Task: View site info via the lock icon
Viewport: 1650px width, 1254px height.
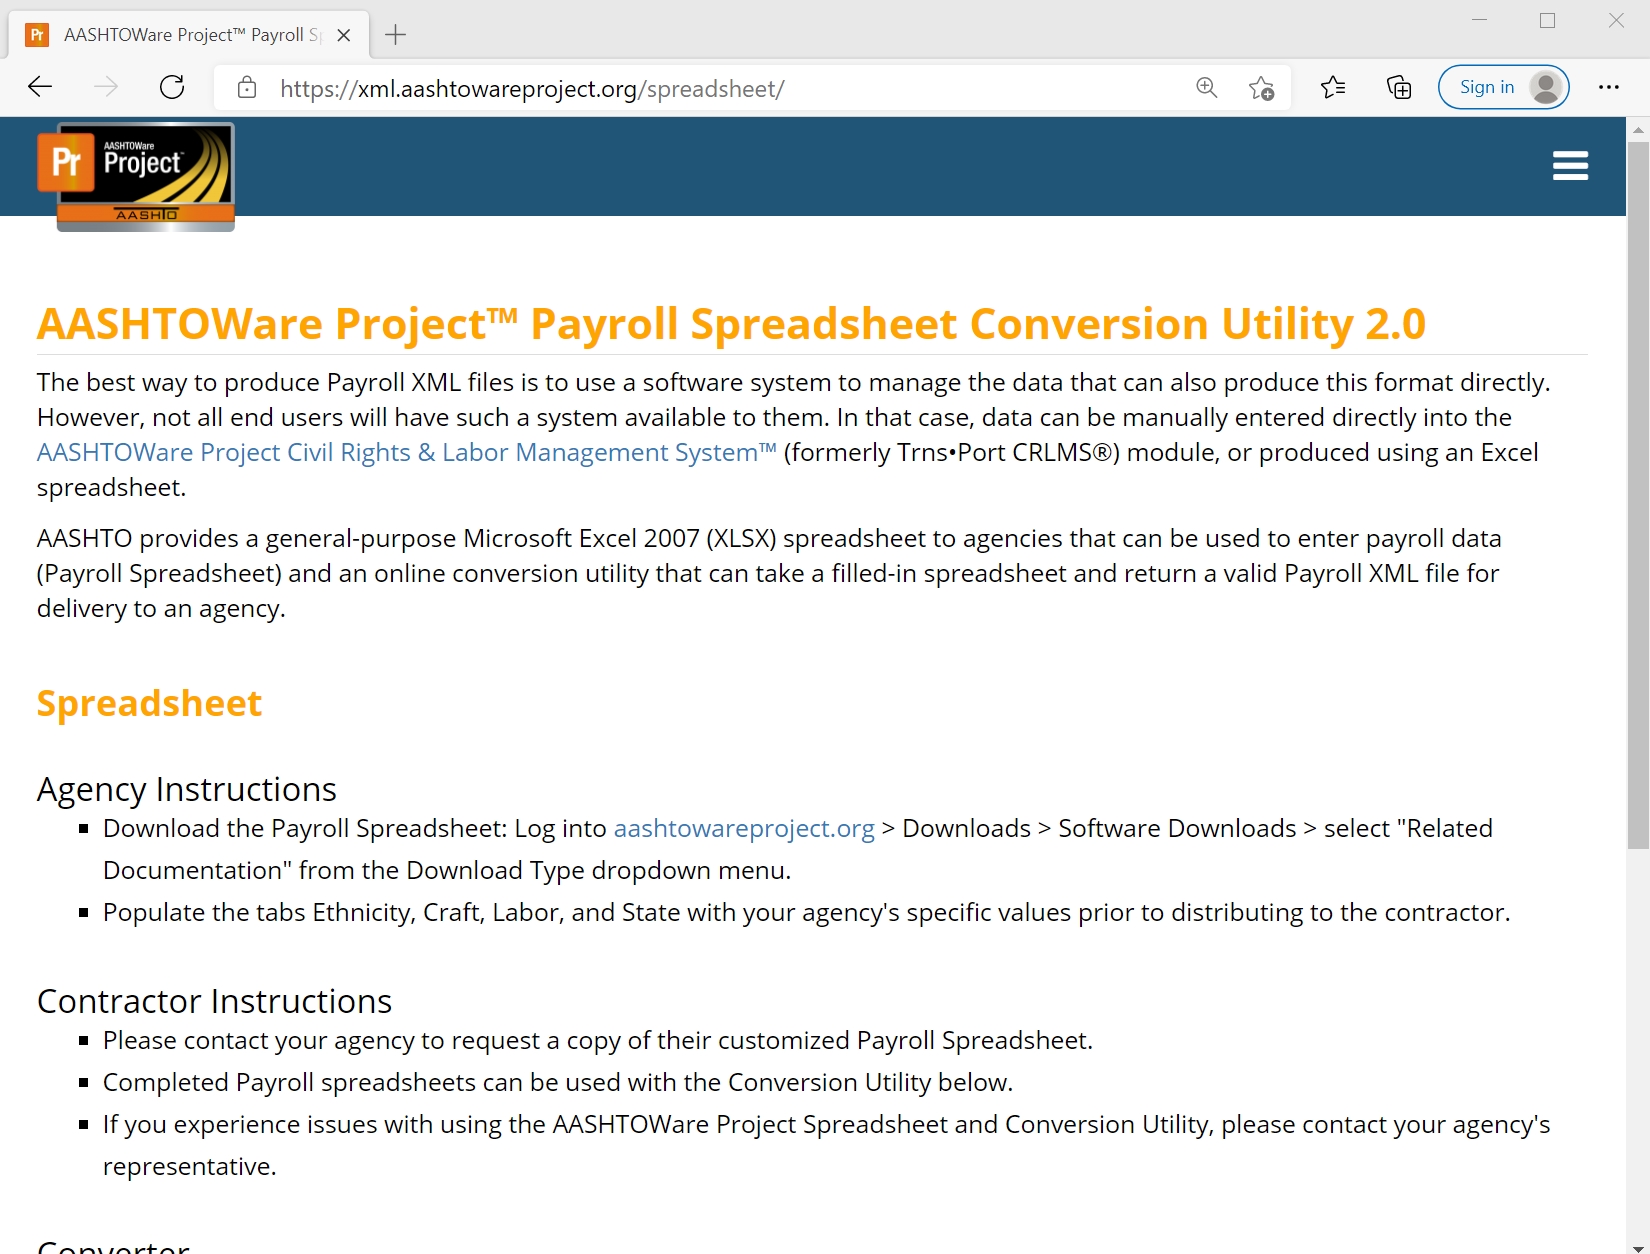Action: click(x=247, y=88)
